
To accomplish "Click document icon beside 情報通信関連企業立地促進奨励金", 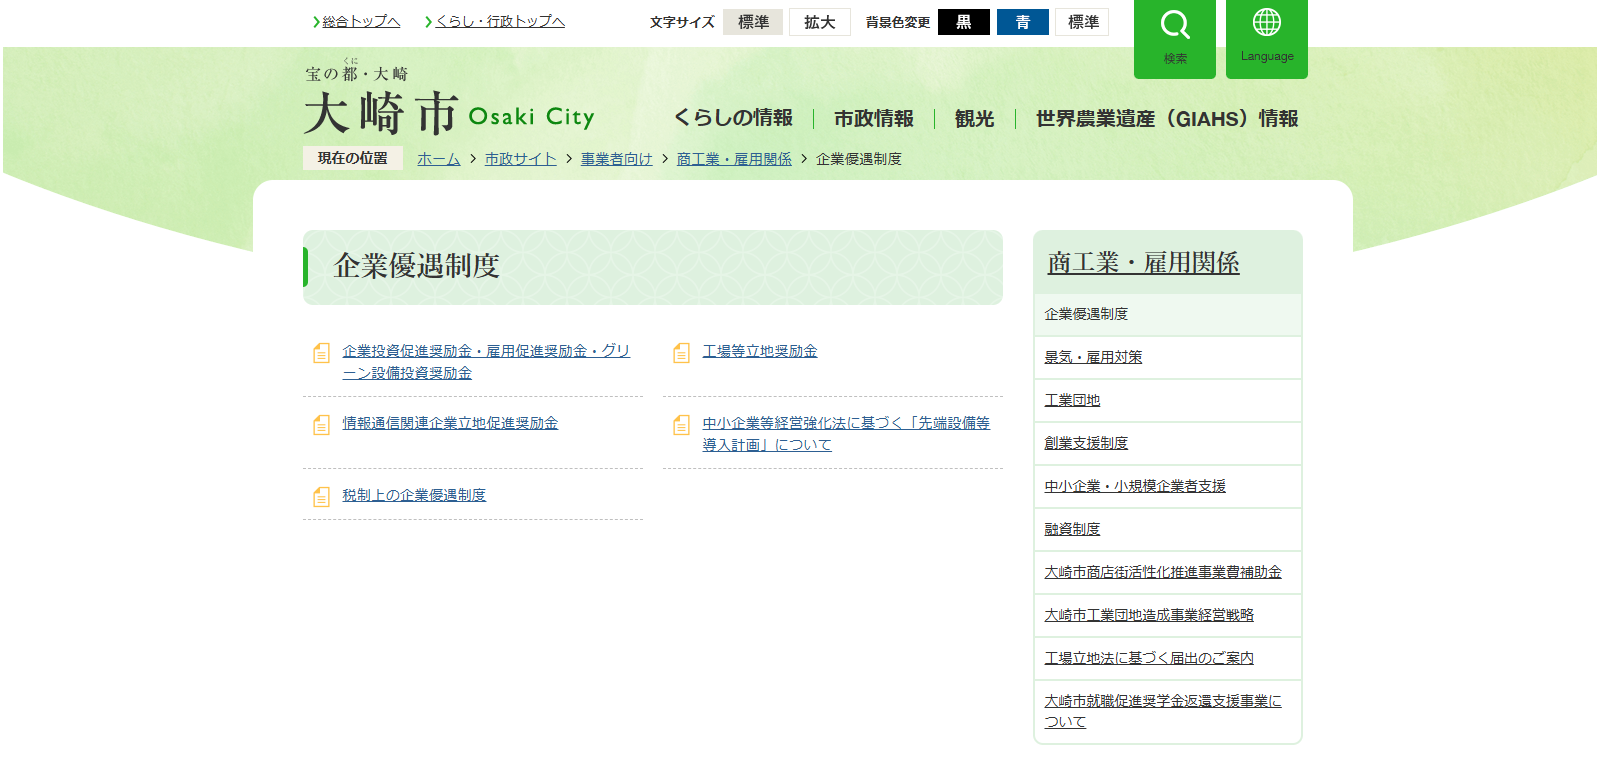I will point(321,425).
